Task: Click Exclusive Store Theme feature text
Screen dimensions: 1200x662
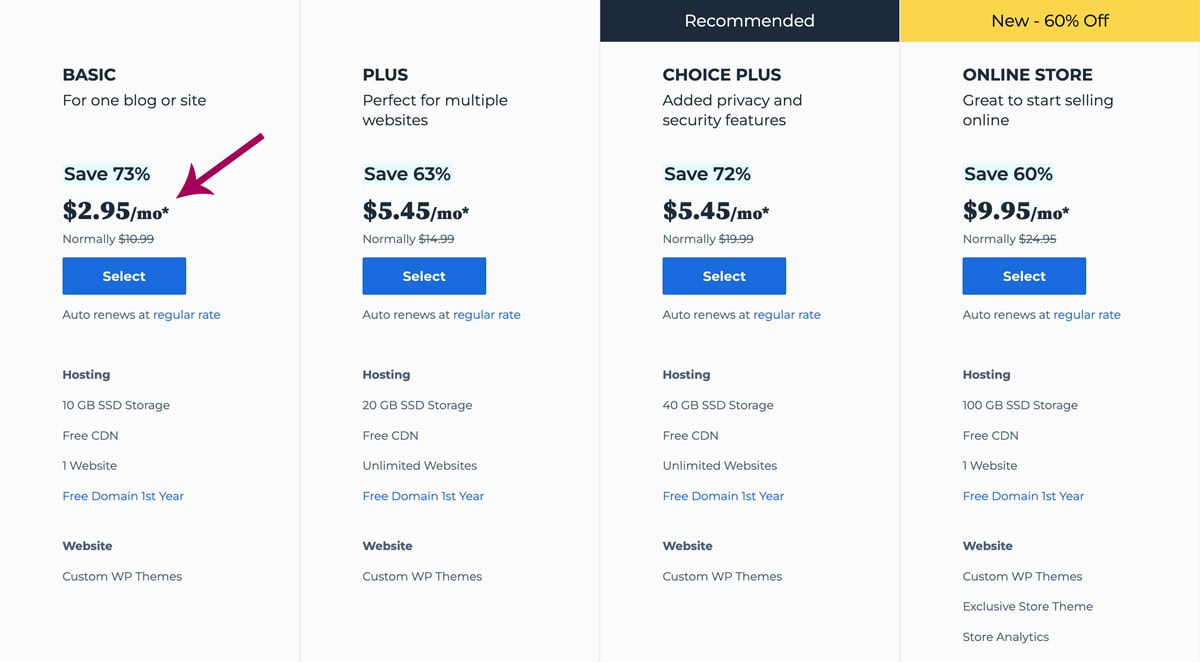Action: pos(1028,606)
